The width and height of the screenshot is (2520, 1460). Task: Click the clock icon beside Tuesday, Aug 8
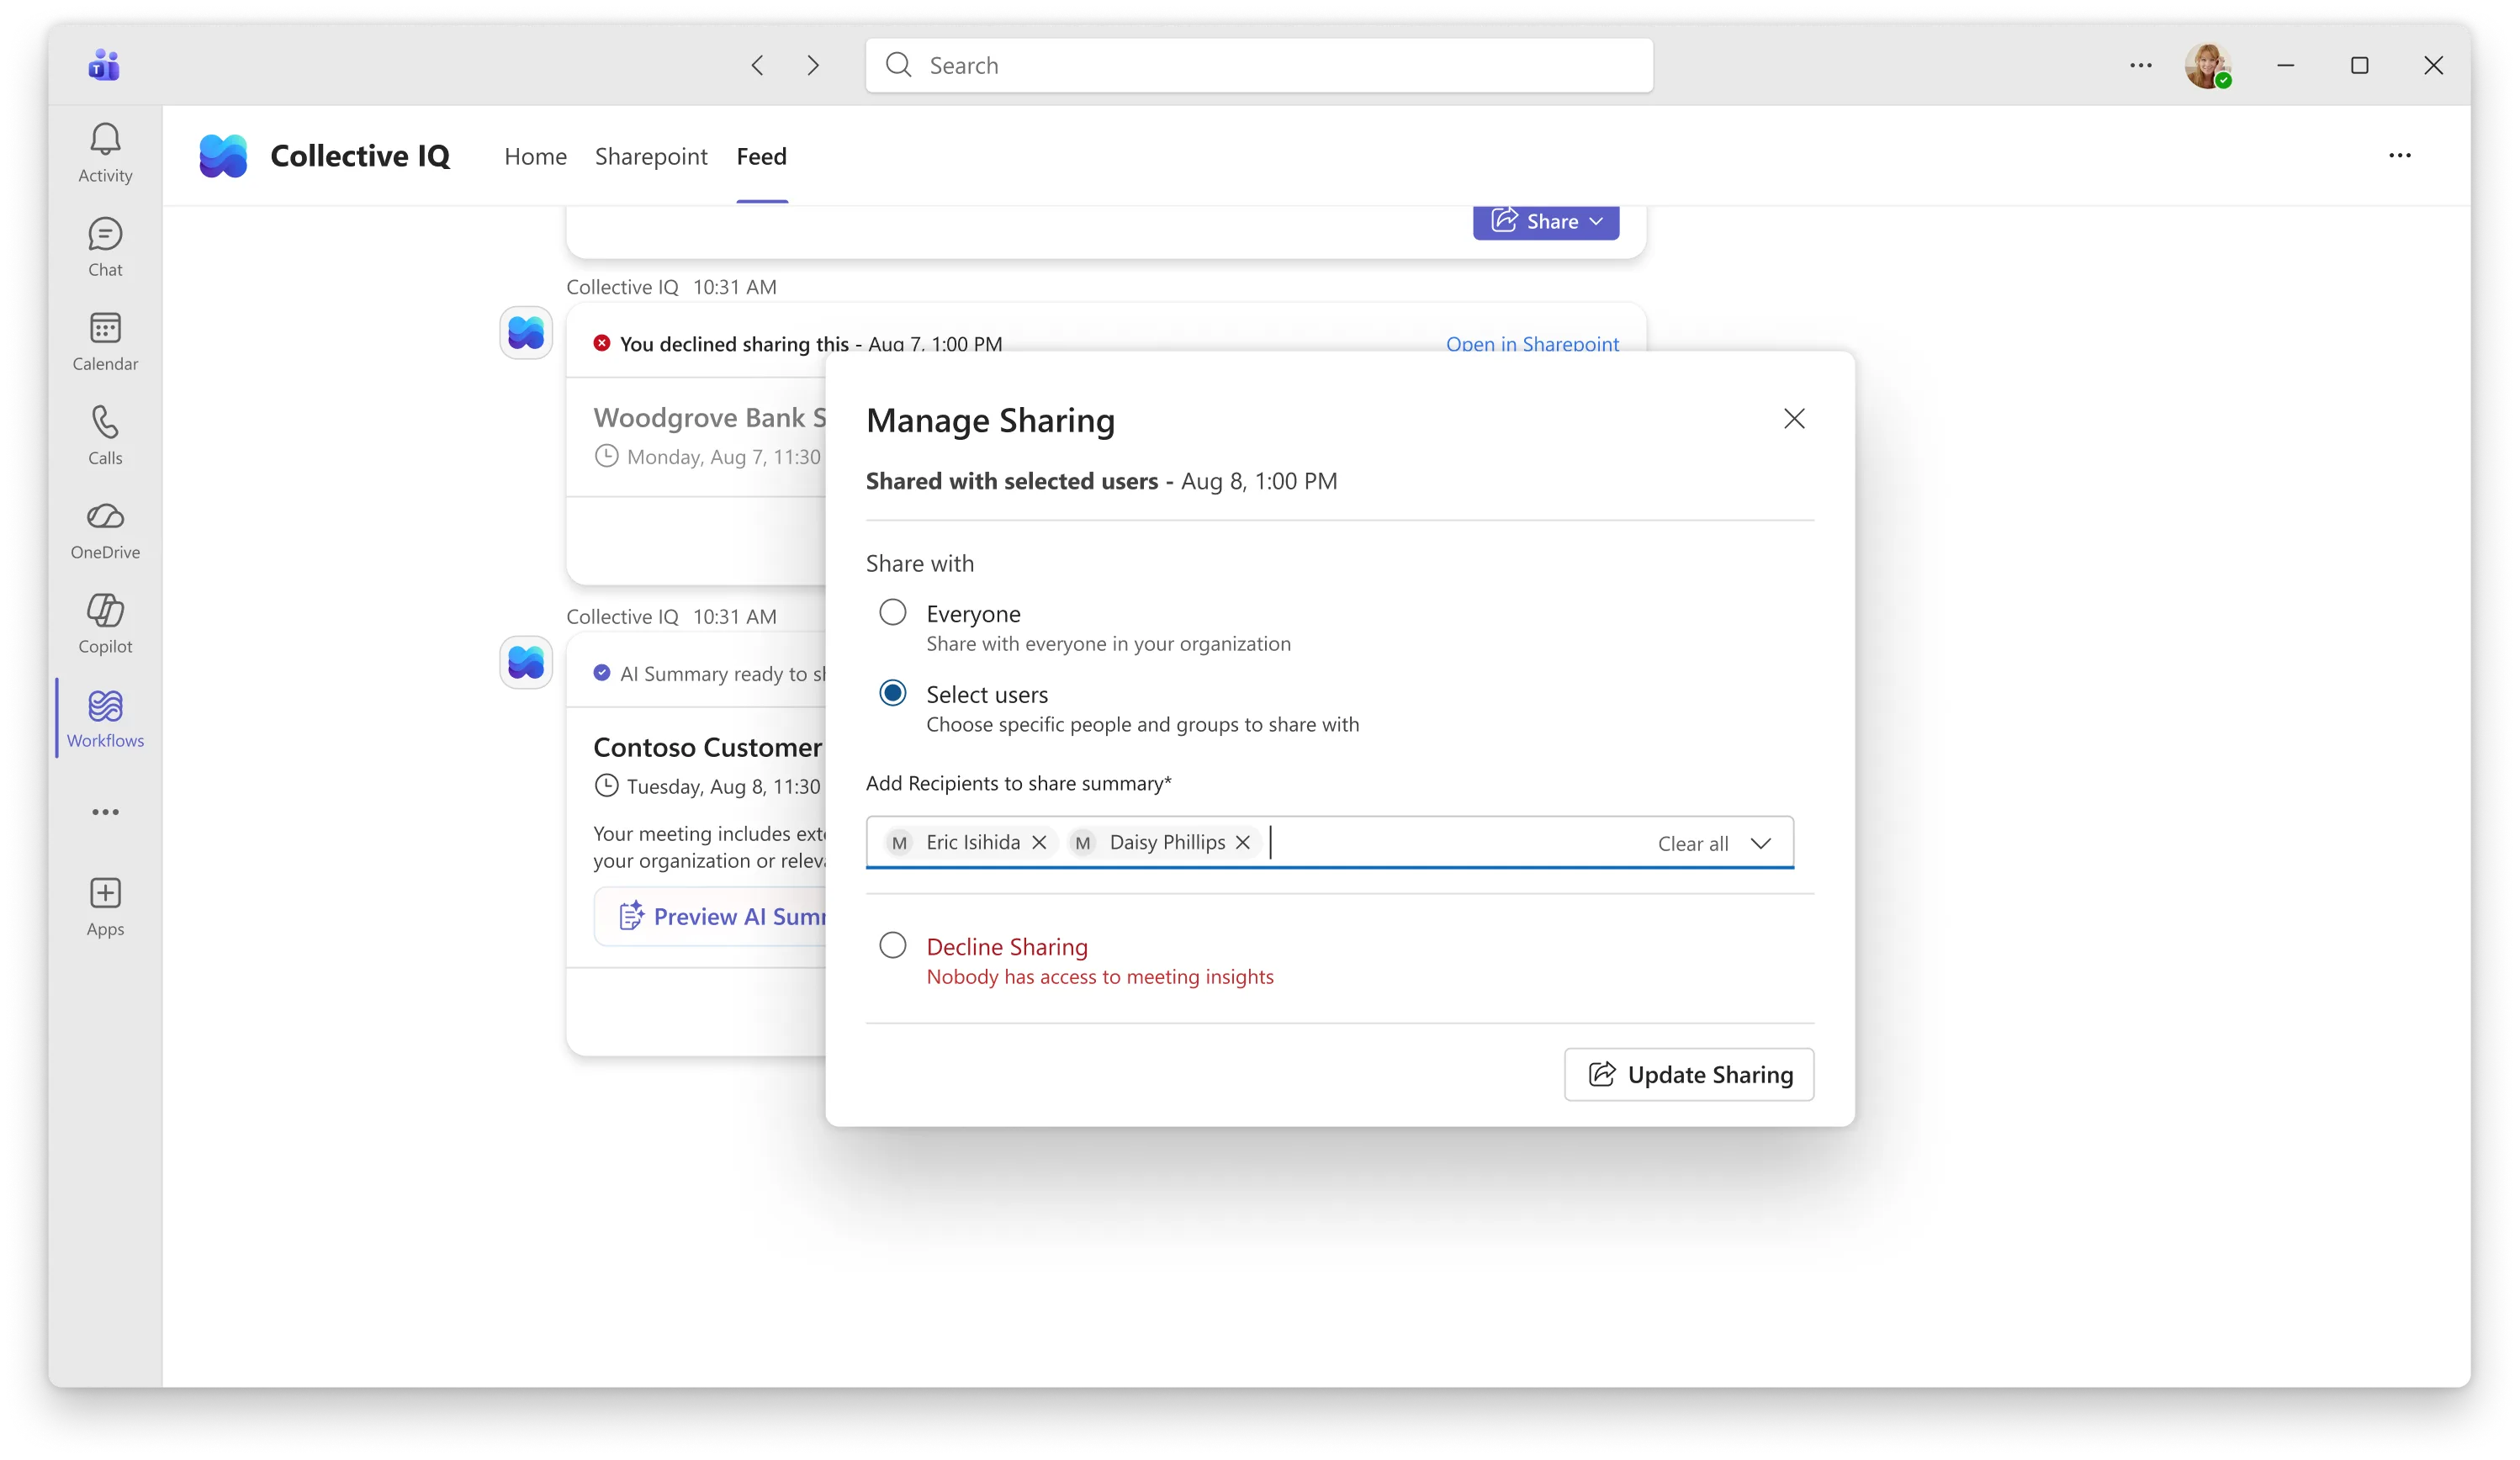coord(606,786)
